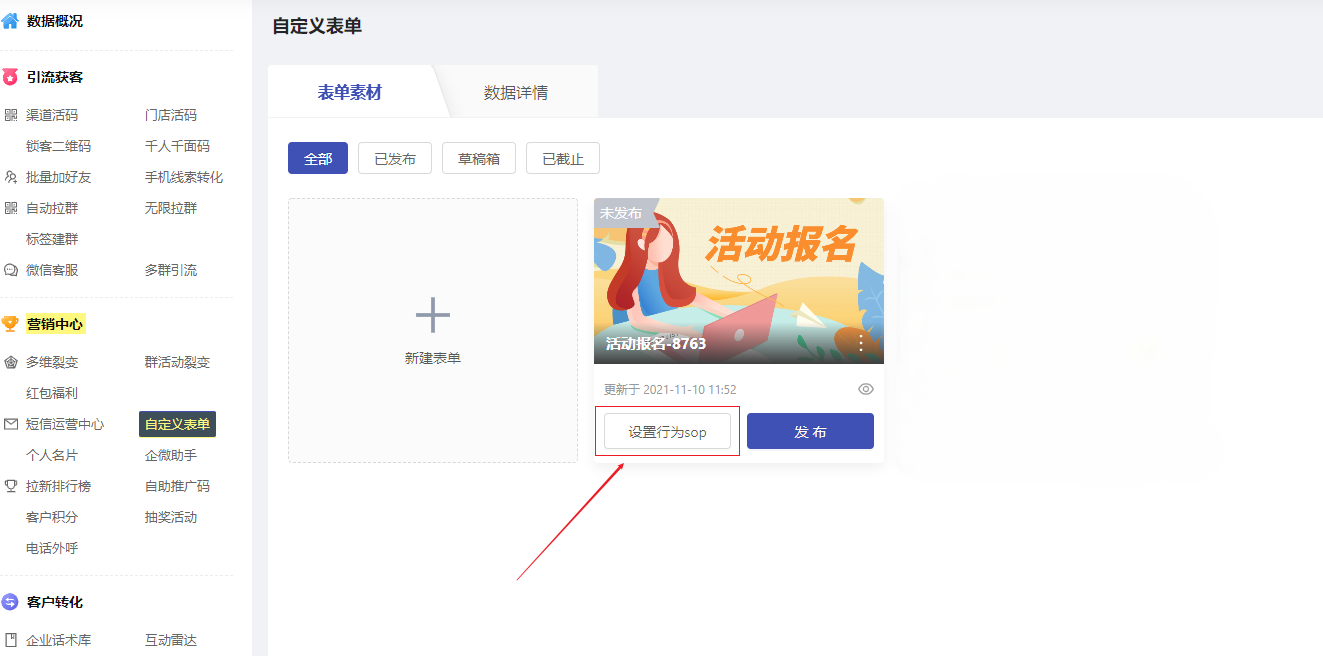The image size is (1323, 656).
Task: Click the QR icon beside 渠道活码
Action: (x=11, y=115)
